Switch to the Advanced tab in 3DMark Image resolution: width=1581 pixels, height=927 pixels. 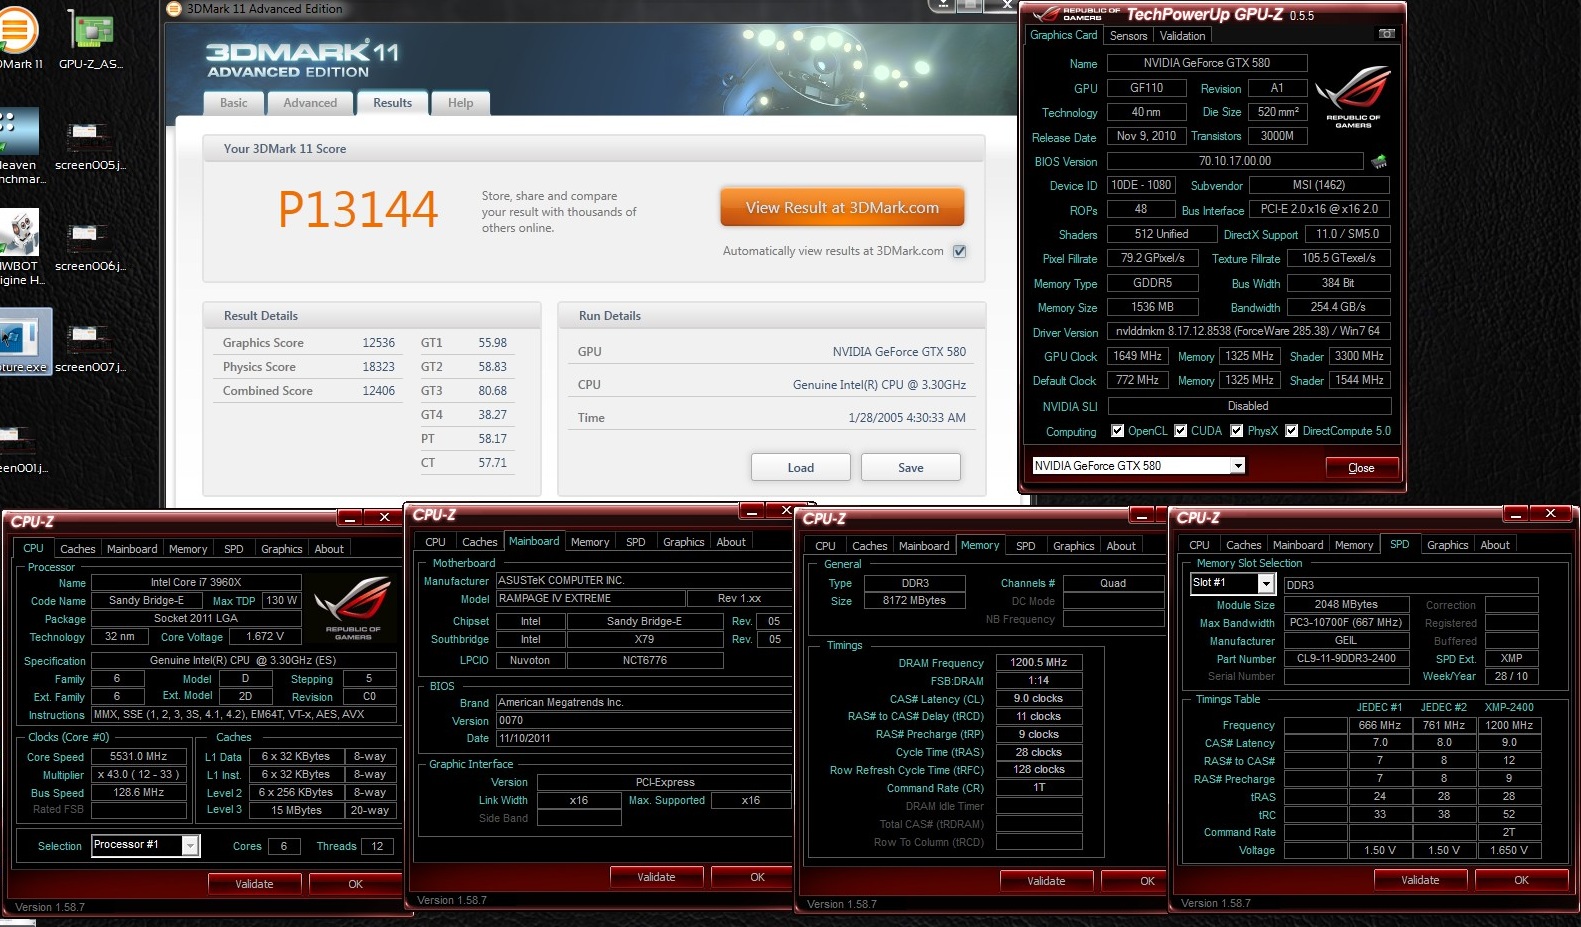(310, 103)
